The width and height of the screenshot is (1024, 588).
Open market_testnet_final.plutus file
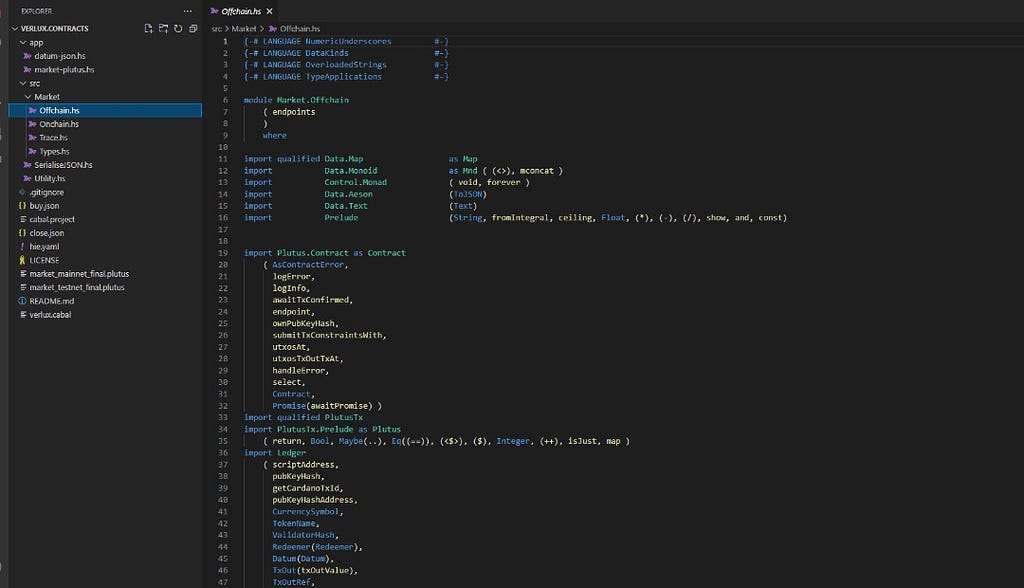(x=77, y=287)
